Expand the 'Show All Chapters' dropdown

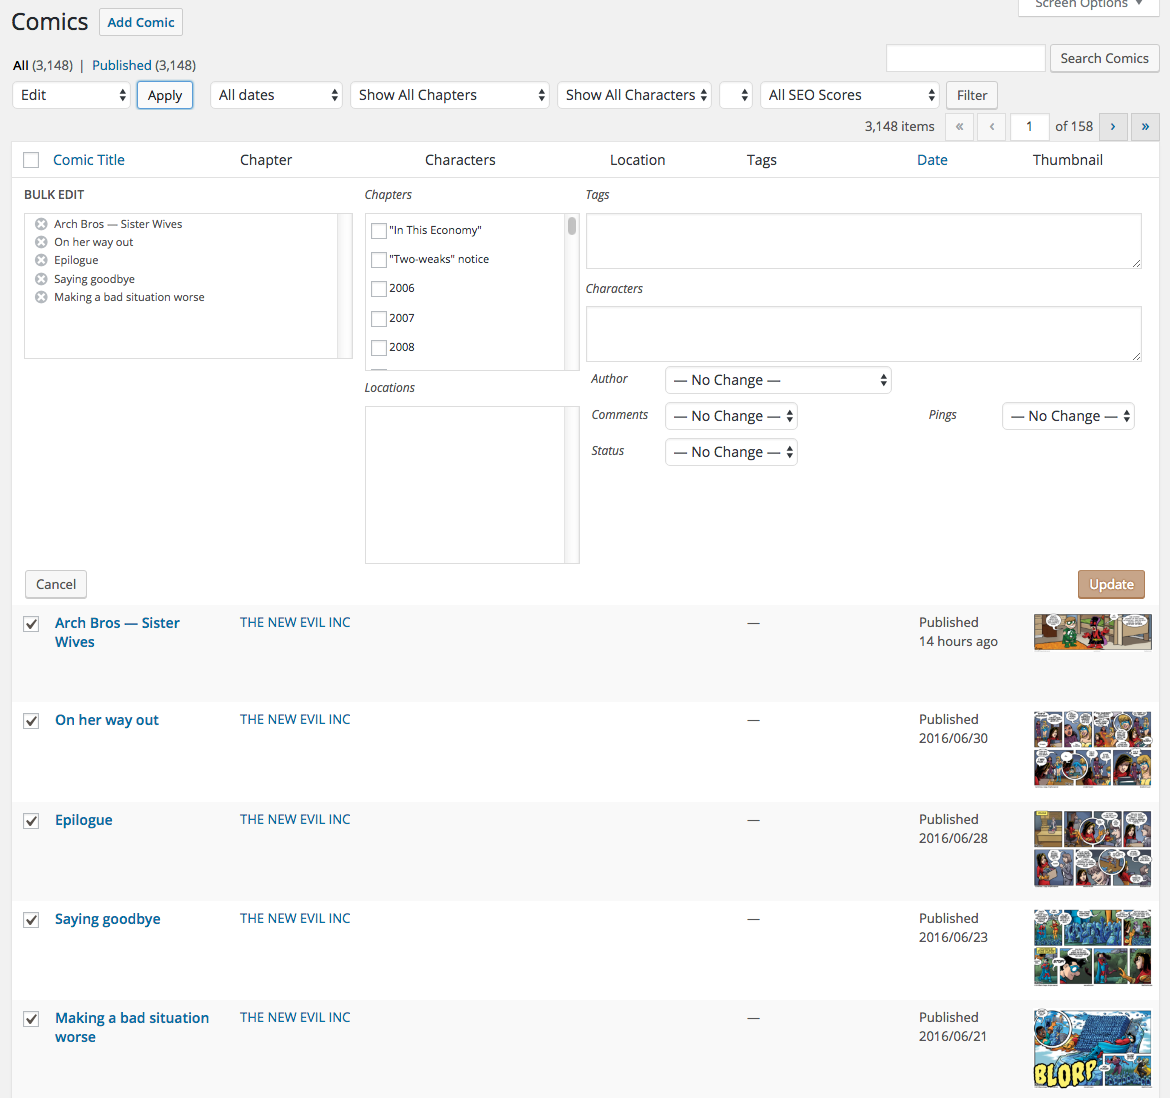(450, 95)
